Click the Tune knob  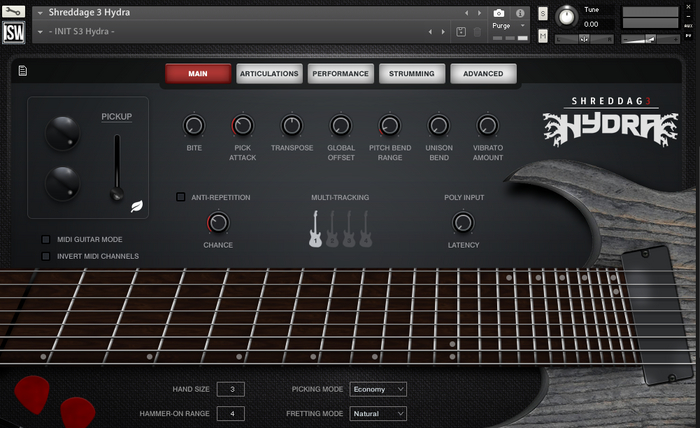[567, 17]
